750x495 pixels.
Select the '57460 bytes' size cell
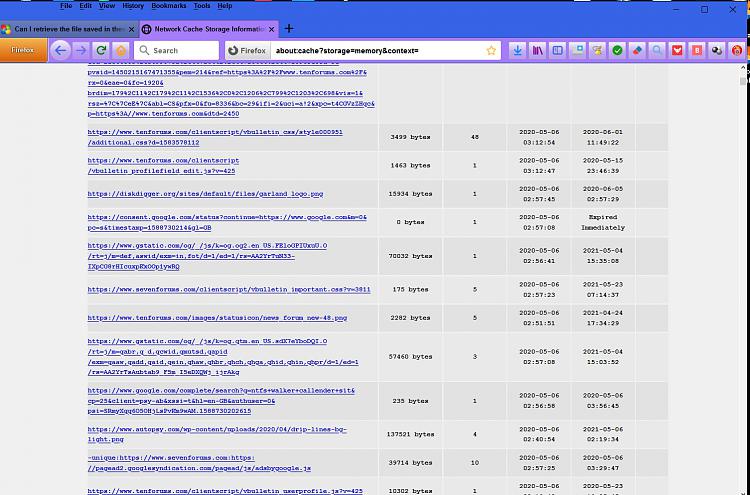click(x=410, y=357)
